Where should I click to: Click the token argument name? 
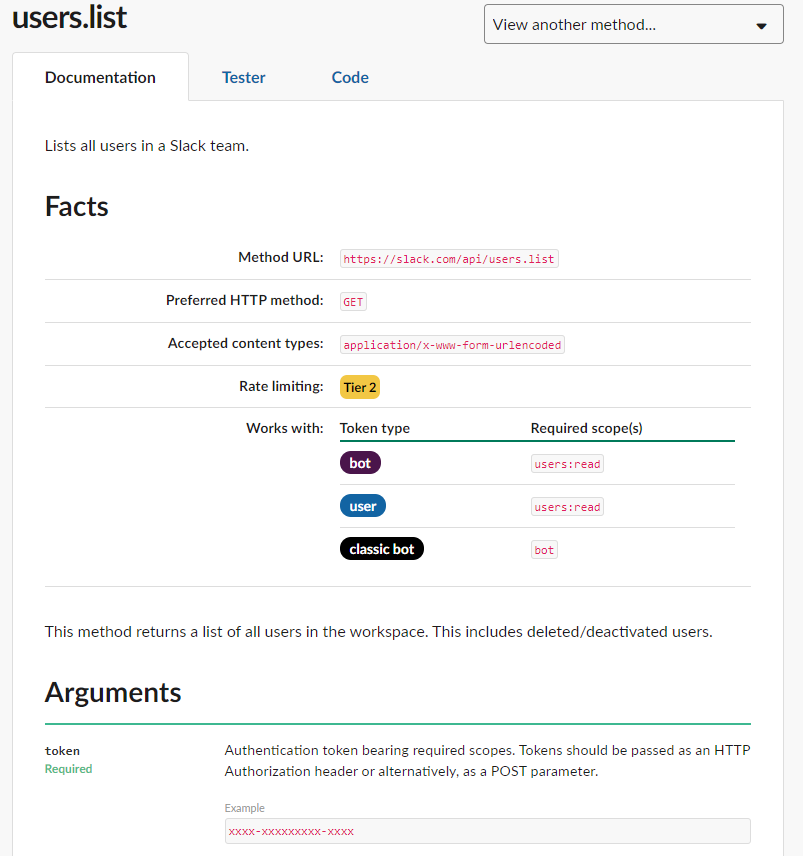coord(62,751)
